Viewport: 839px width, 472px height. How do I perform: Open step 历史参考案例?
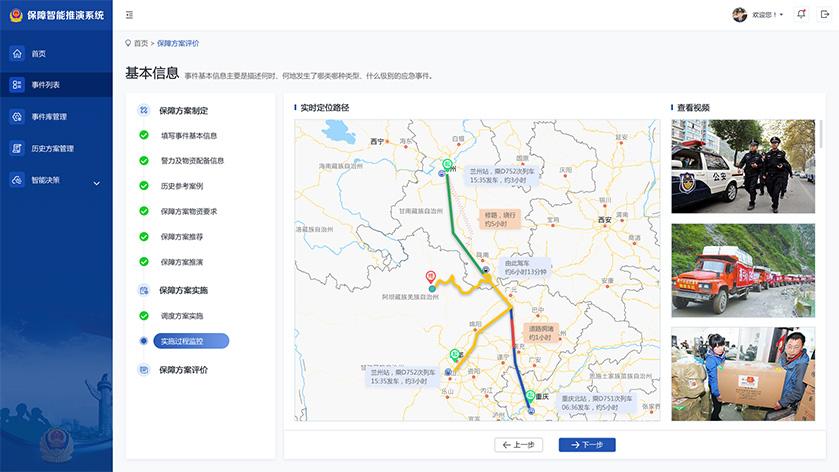click(182, 186)
